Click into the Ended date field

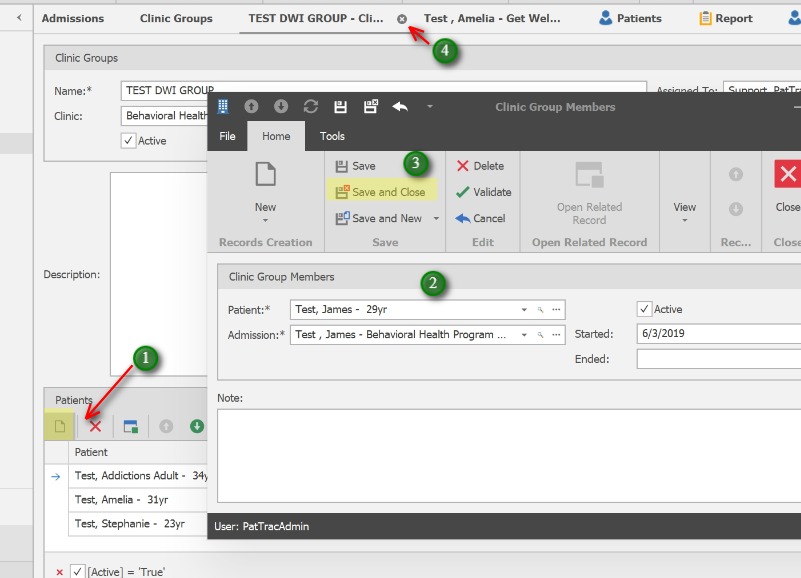(718, 359)
